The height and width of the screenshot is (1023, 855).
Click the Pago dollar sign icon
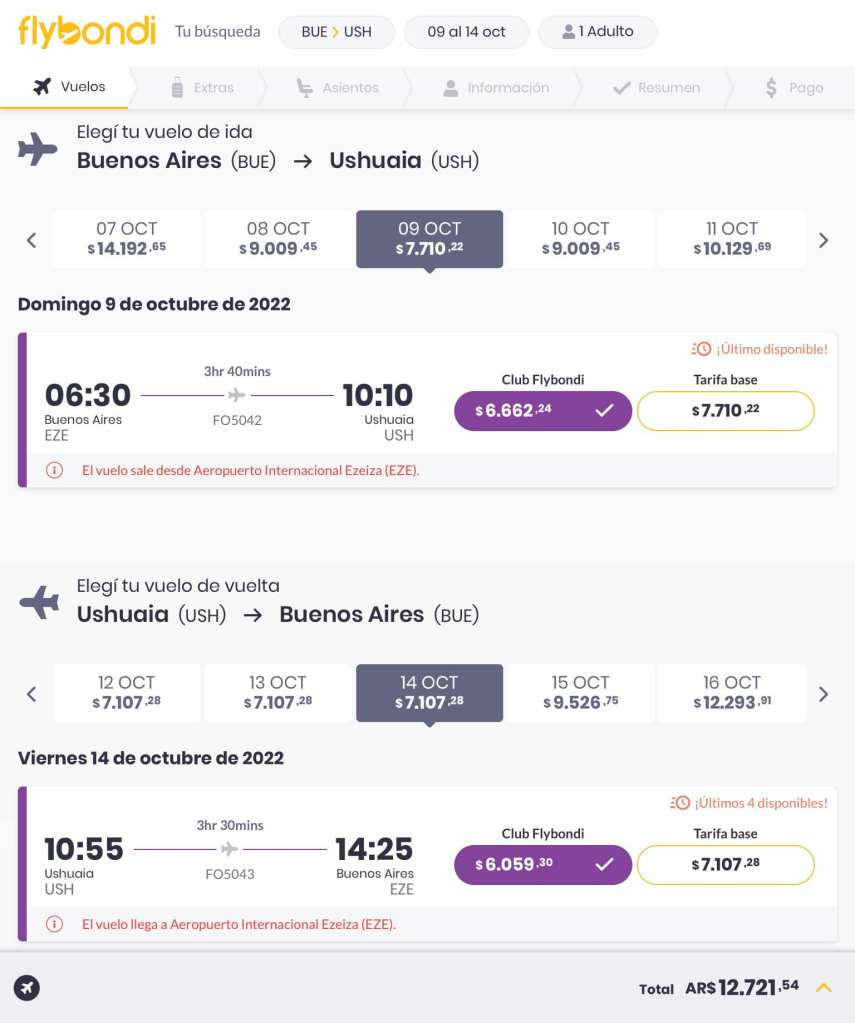pyautogui.click(x=771, y=88)
